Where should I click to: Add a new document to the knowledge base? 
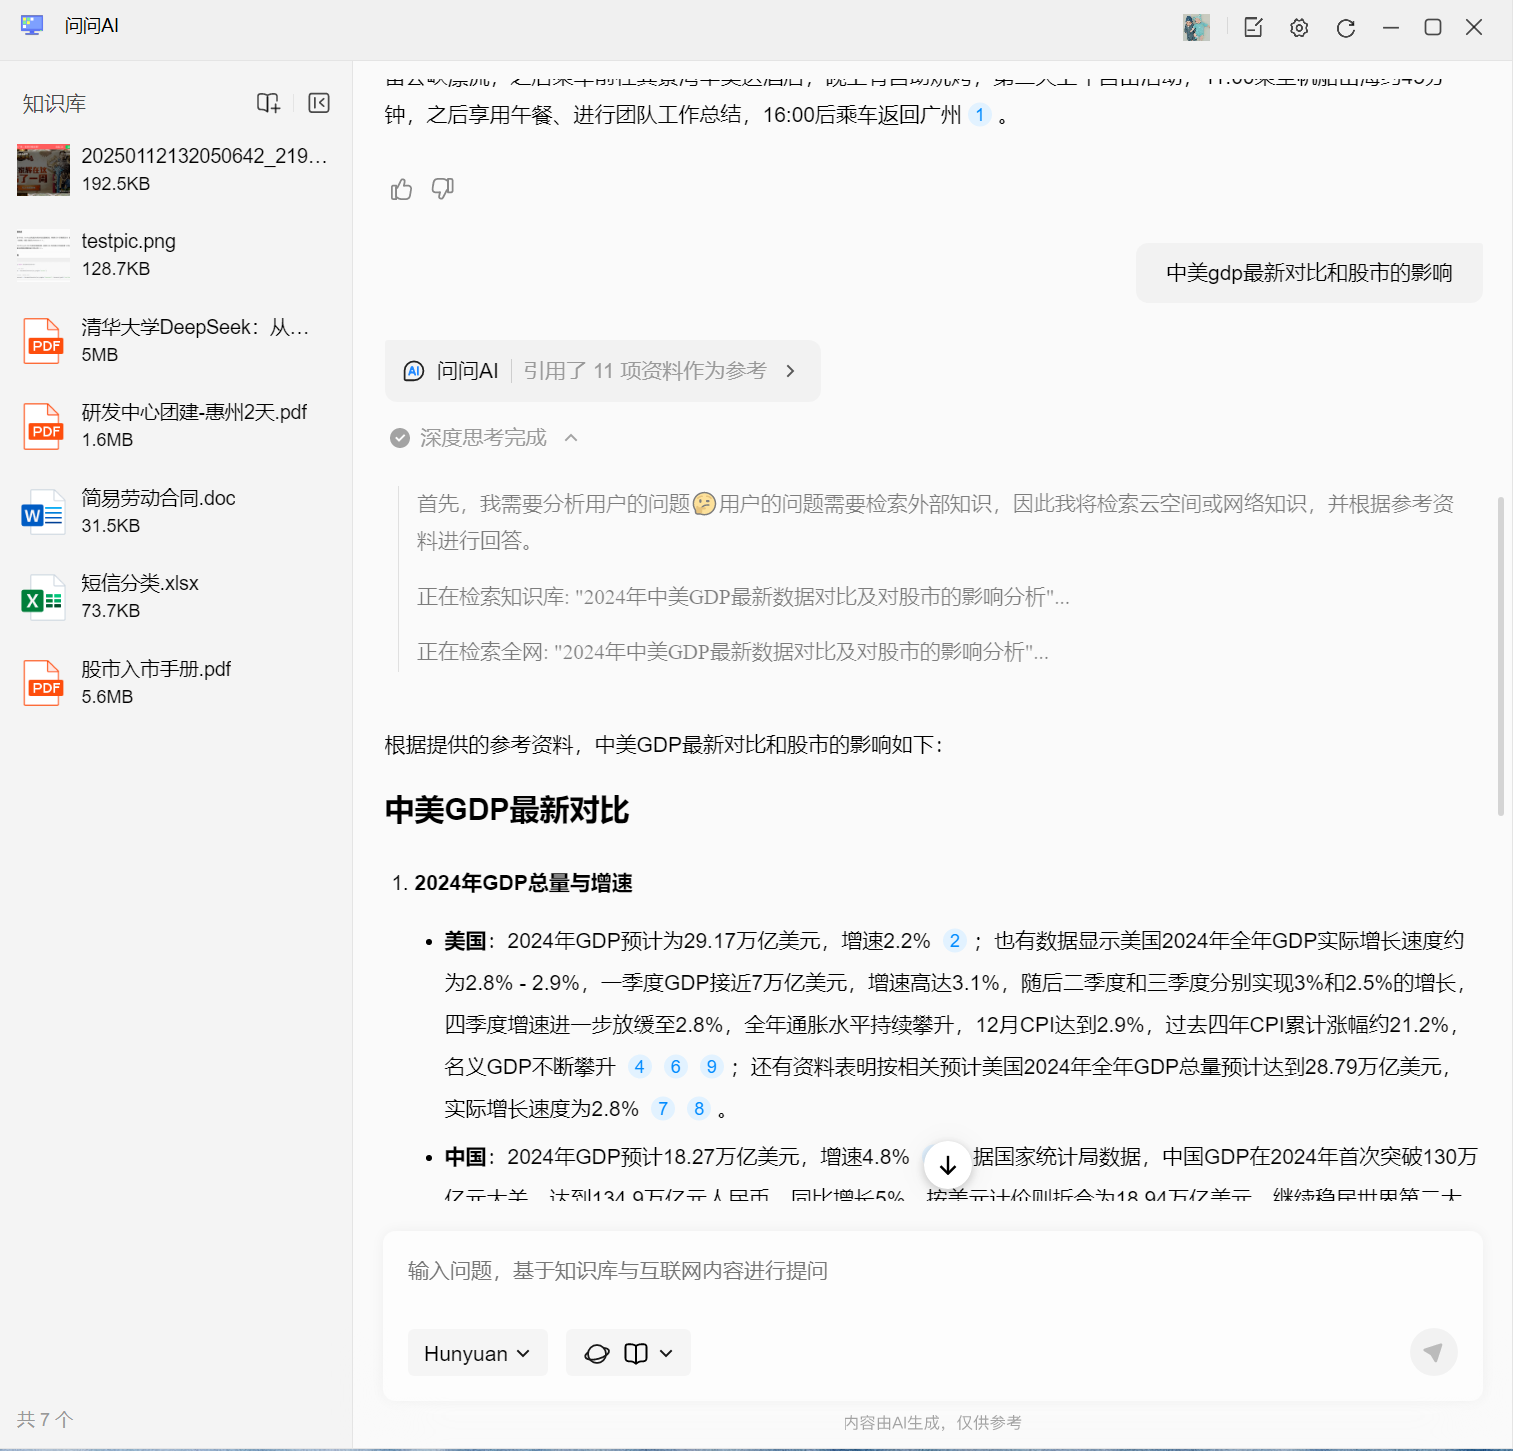(267, 103)
